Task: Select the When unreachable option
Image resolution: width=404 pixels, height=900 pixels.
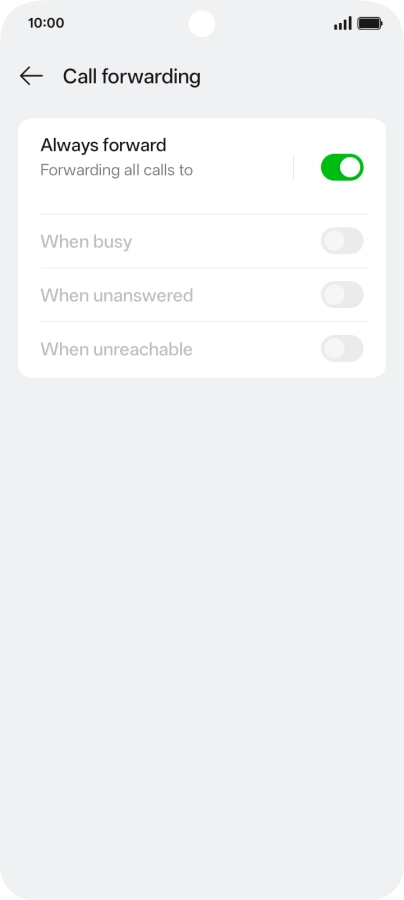Action: coord(202,349)
